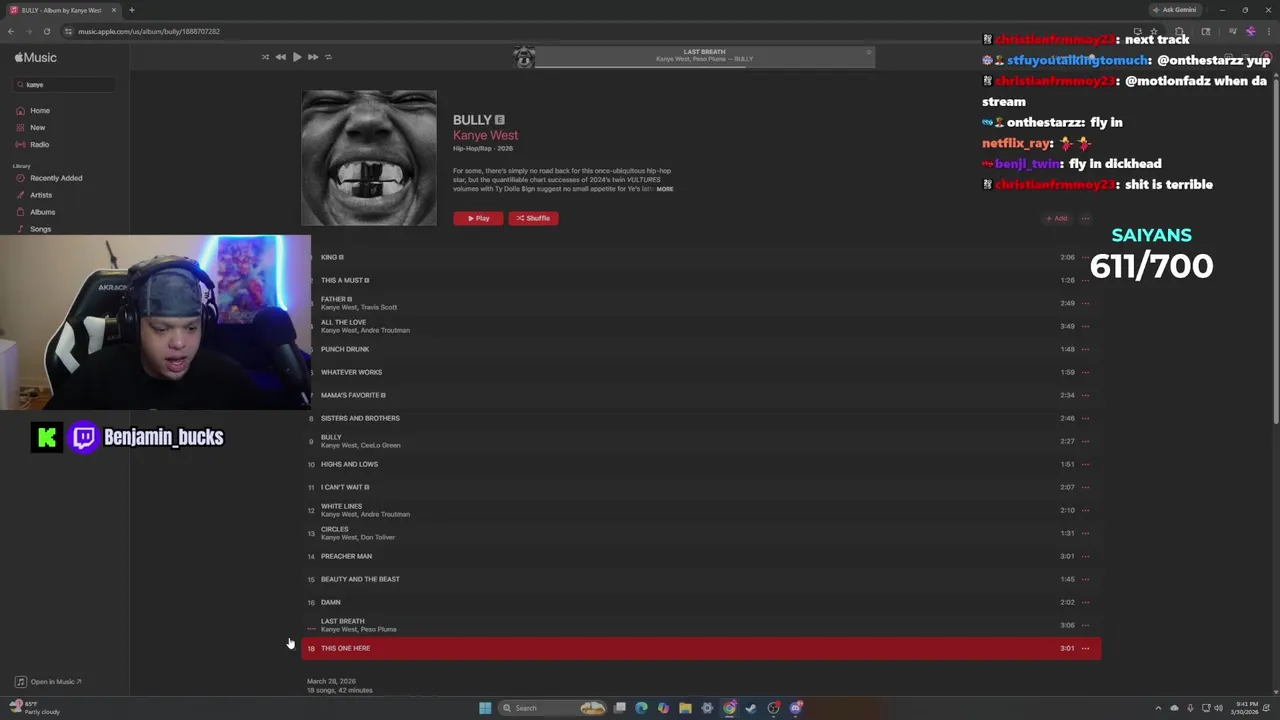This screenshot has width=1280, height=720.
Task: Open Don Toliver link under CIRCLES
Action: [x=378, y=538]
